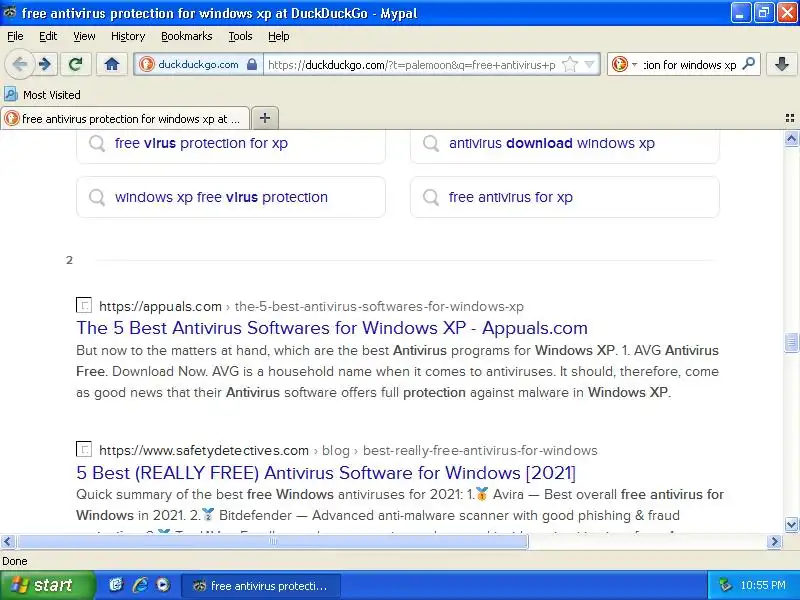Search suggestion 'windows xp free virus protection'
This screenshot has height=600, width=800.
[231, 197]
